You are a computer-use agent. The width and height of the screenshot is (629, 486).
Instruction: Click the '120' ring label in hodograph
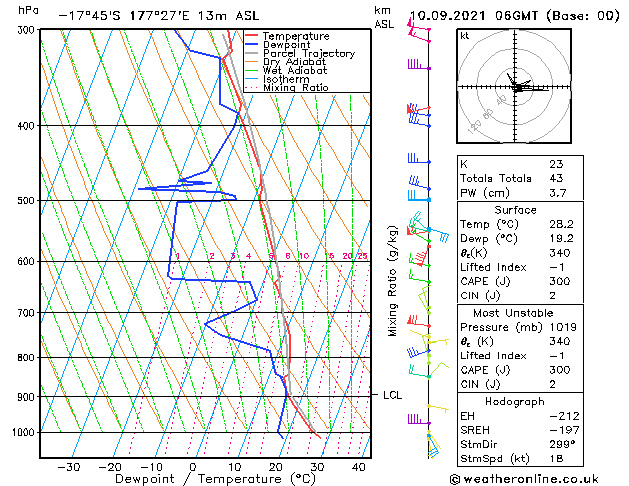click(x=475, y=127)
